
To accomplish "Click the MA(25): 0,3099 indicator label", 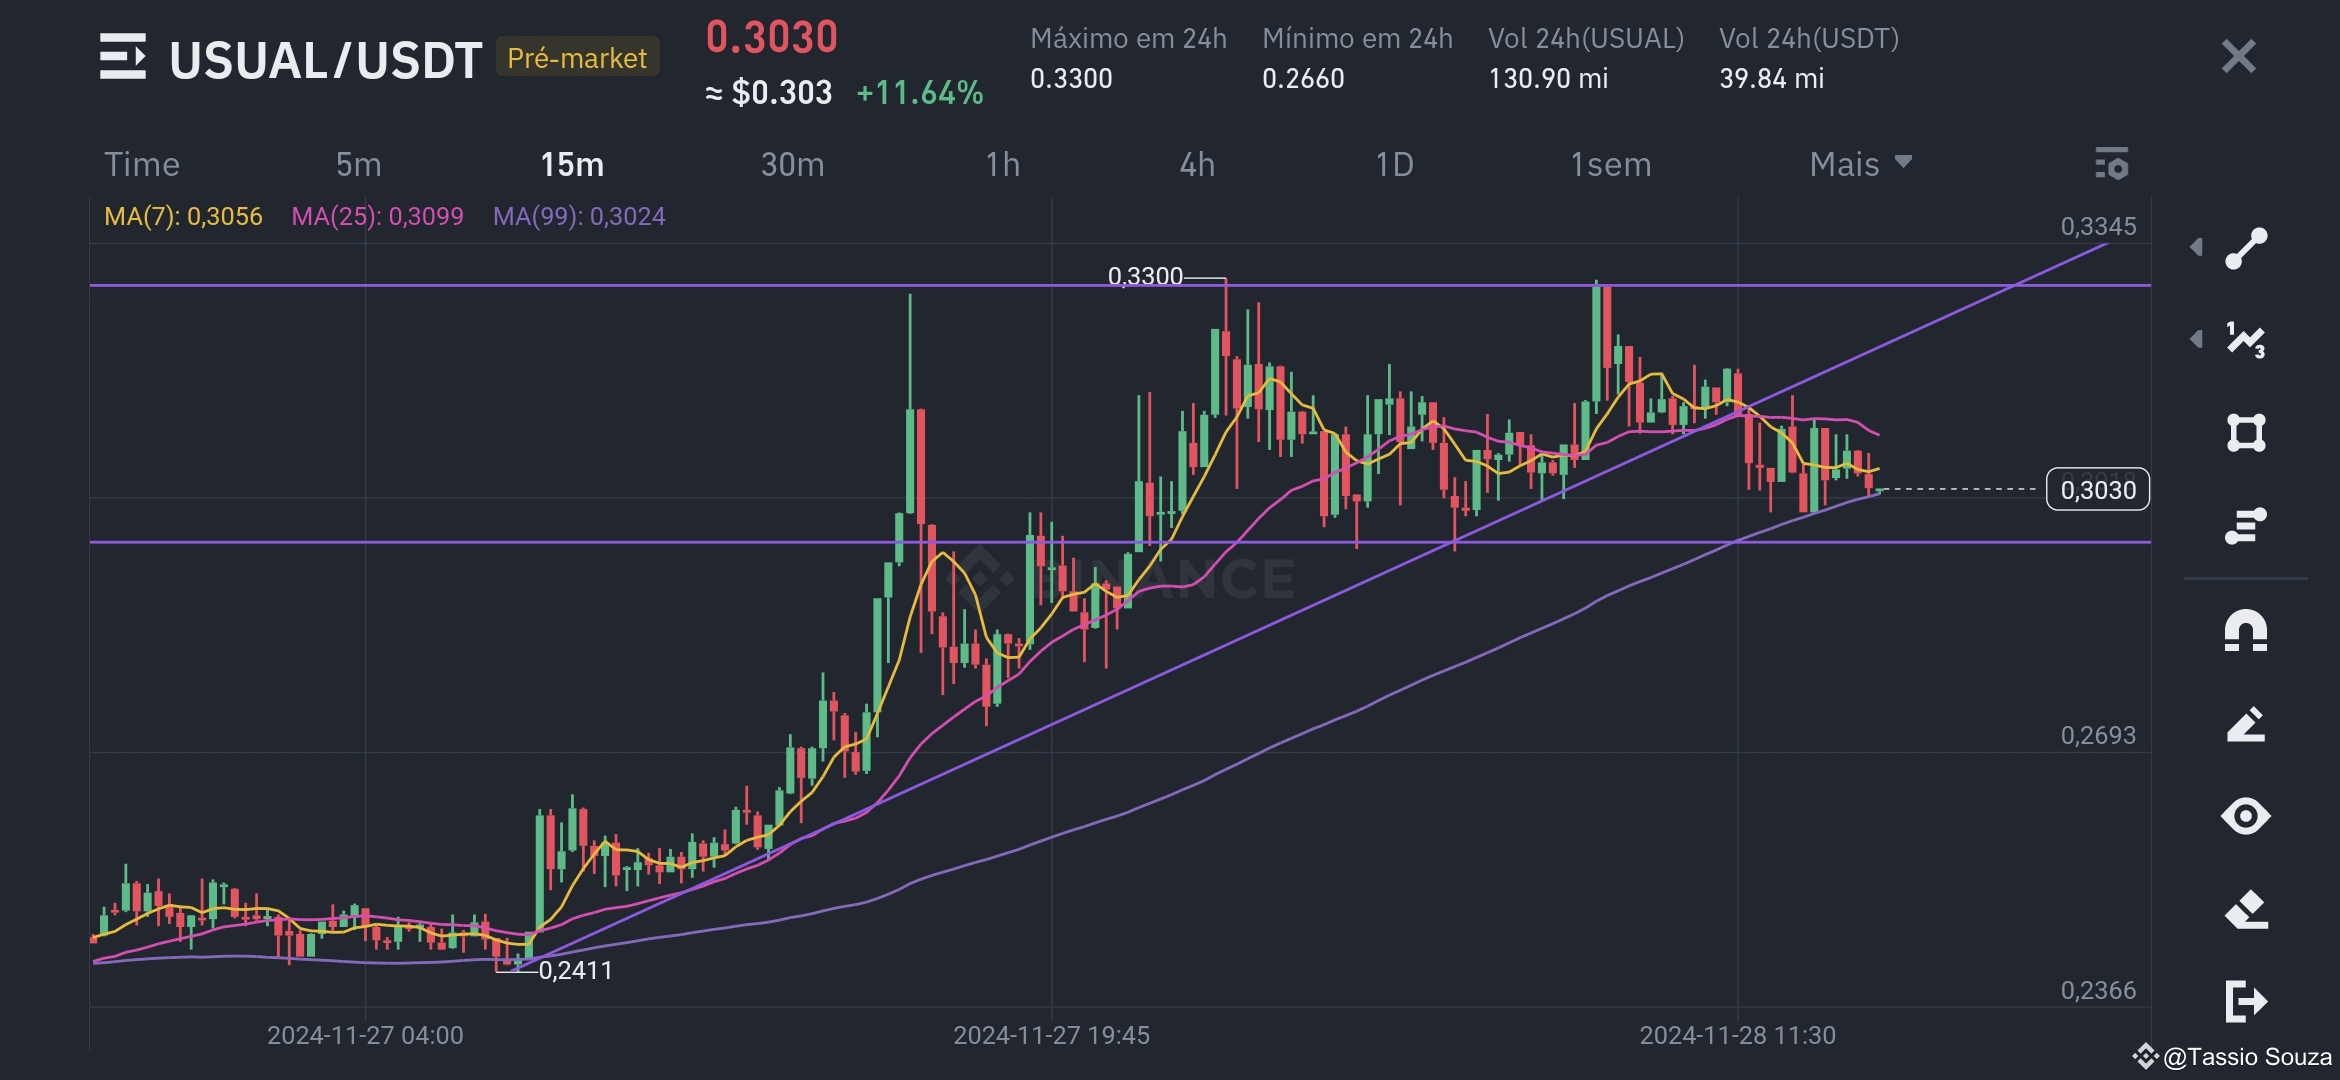I will (377, 216).
